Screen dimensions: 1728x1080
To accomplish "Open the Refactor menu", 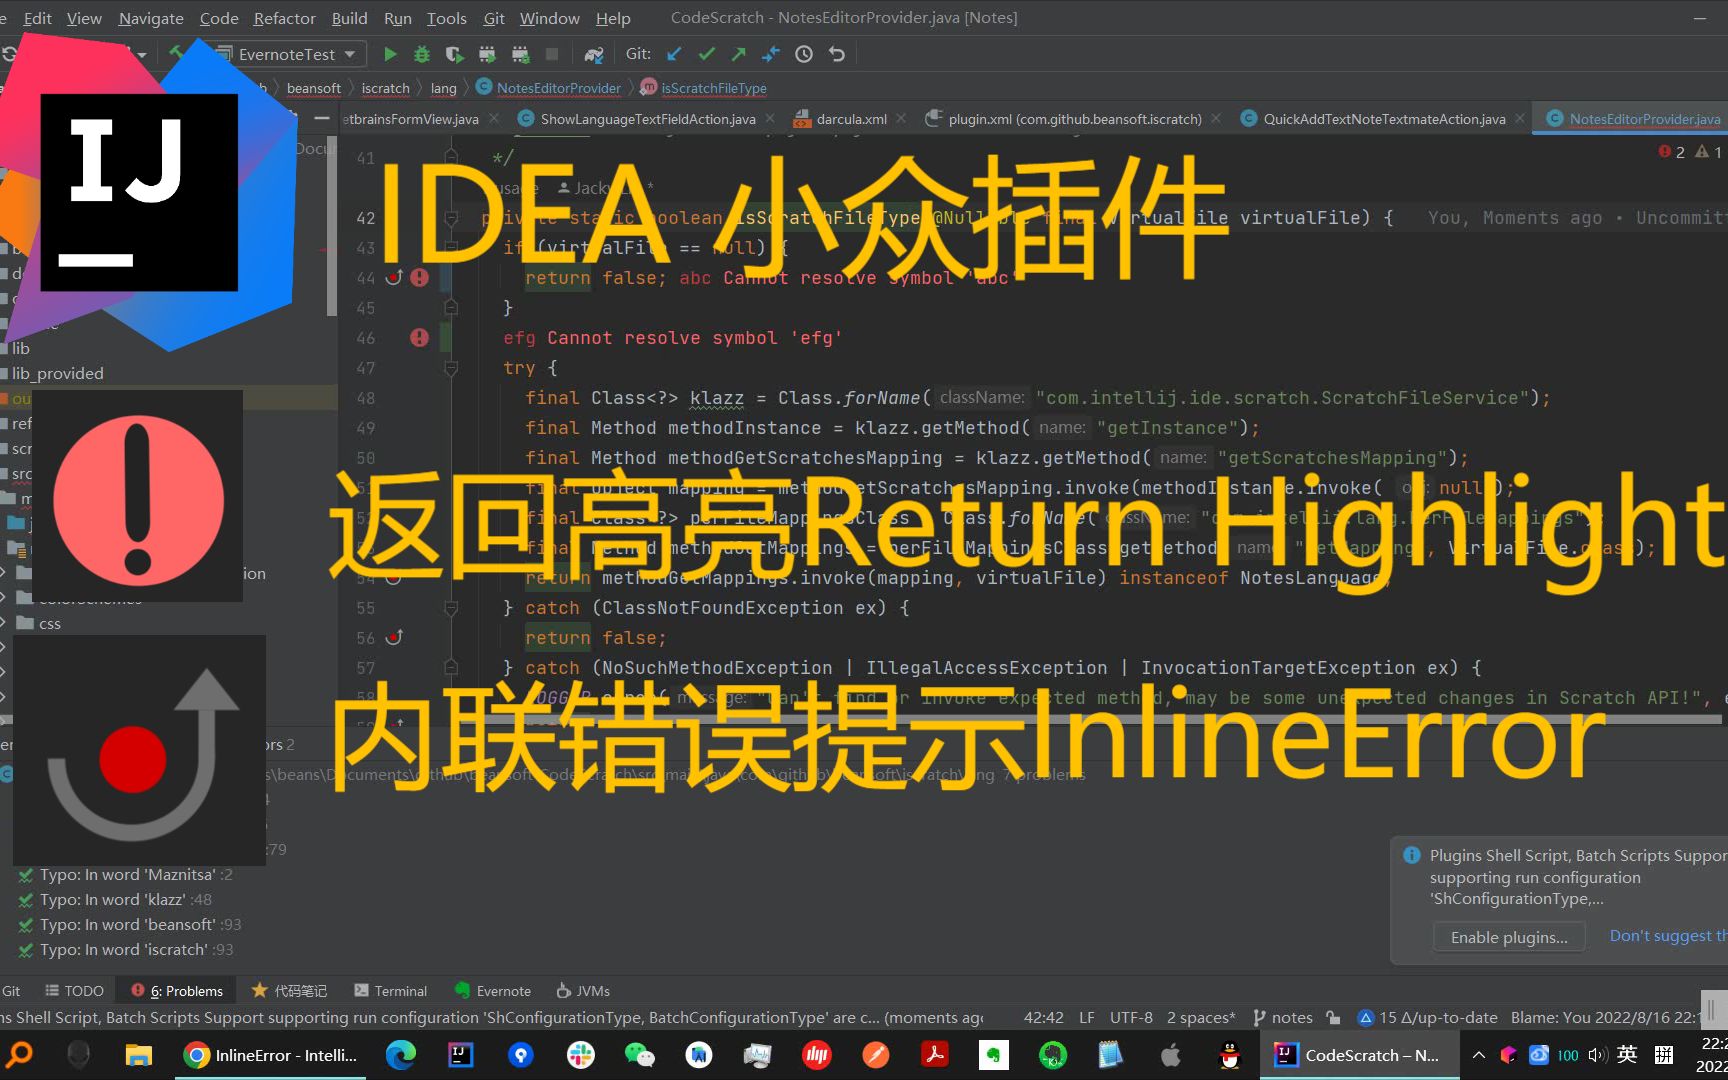I will 284,18.
